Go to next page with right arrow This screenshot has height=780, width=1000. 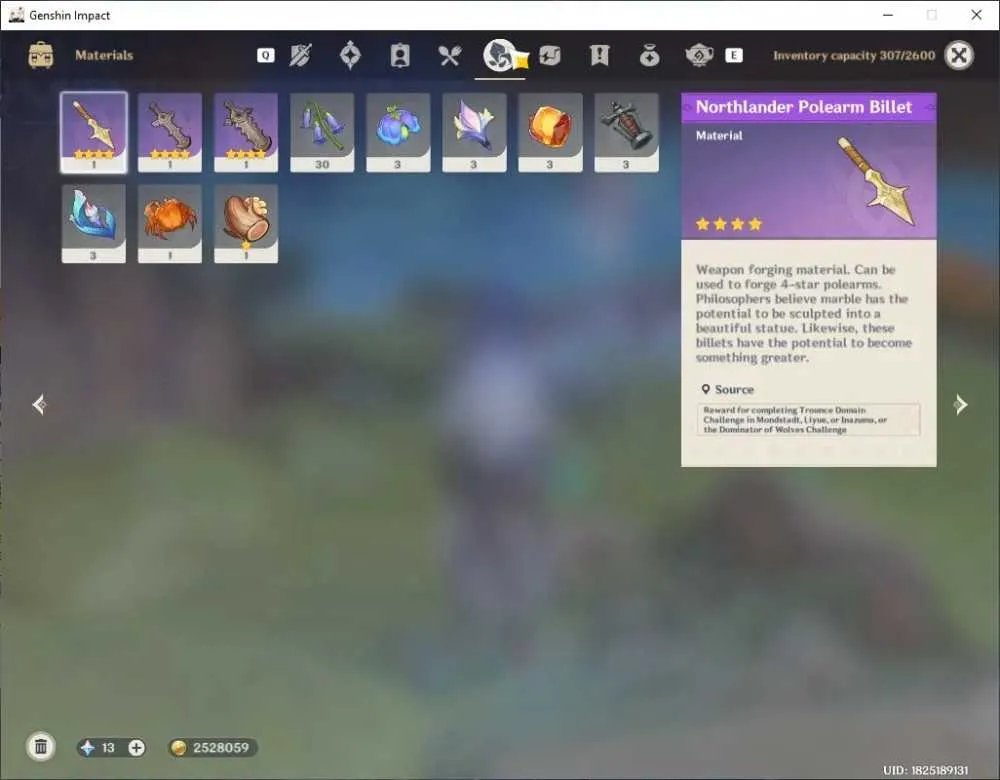(960, 404)
